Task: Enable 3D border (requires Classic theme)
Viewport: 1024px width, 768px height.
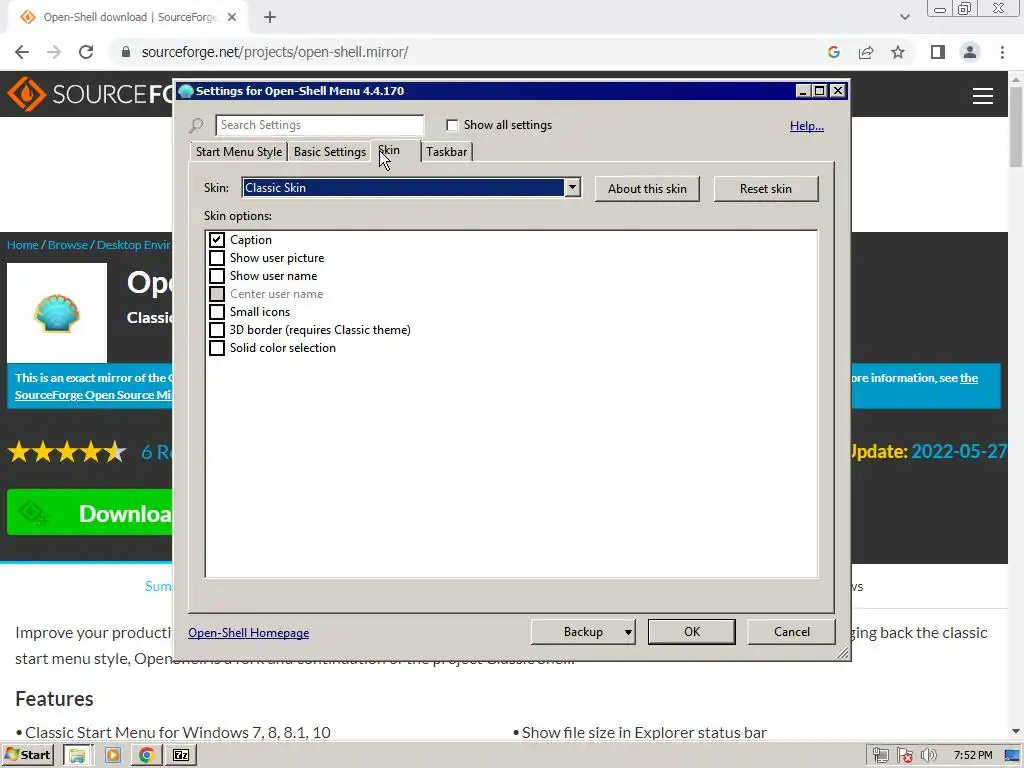Action: 217,330
